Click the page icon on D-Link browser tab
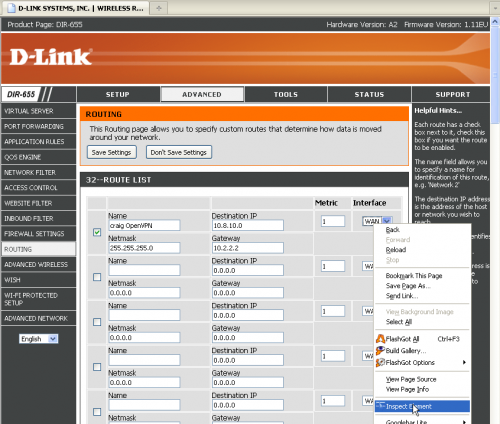 [x=11, y=8]
